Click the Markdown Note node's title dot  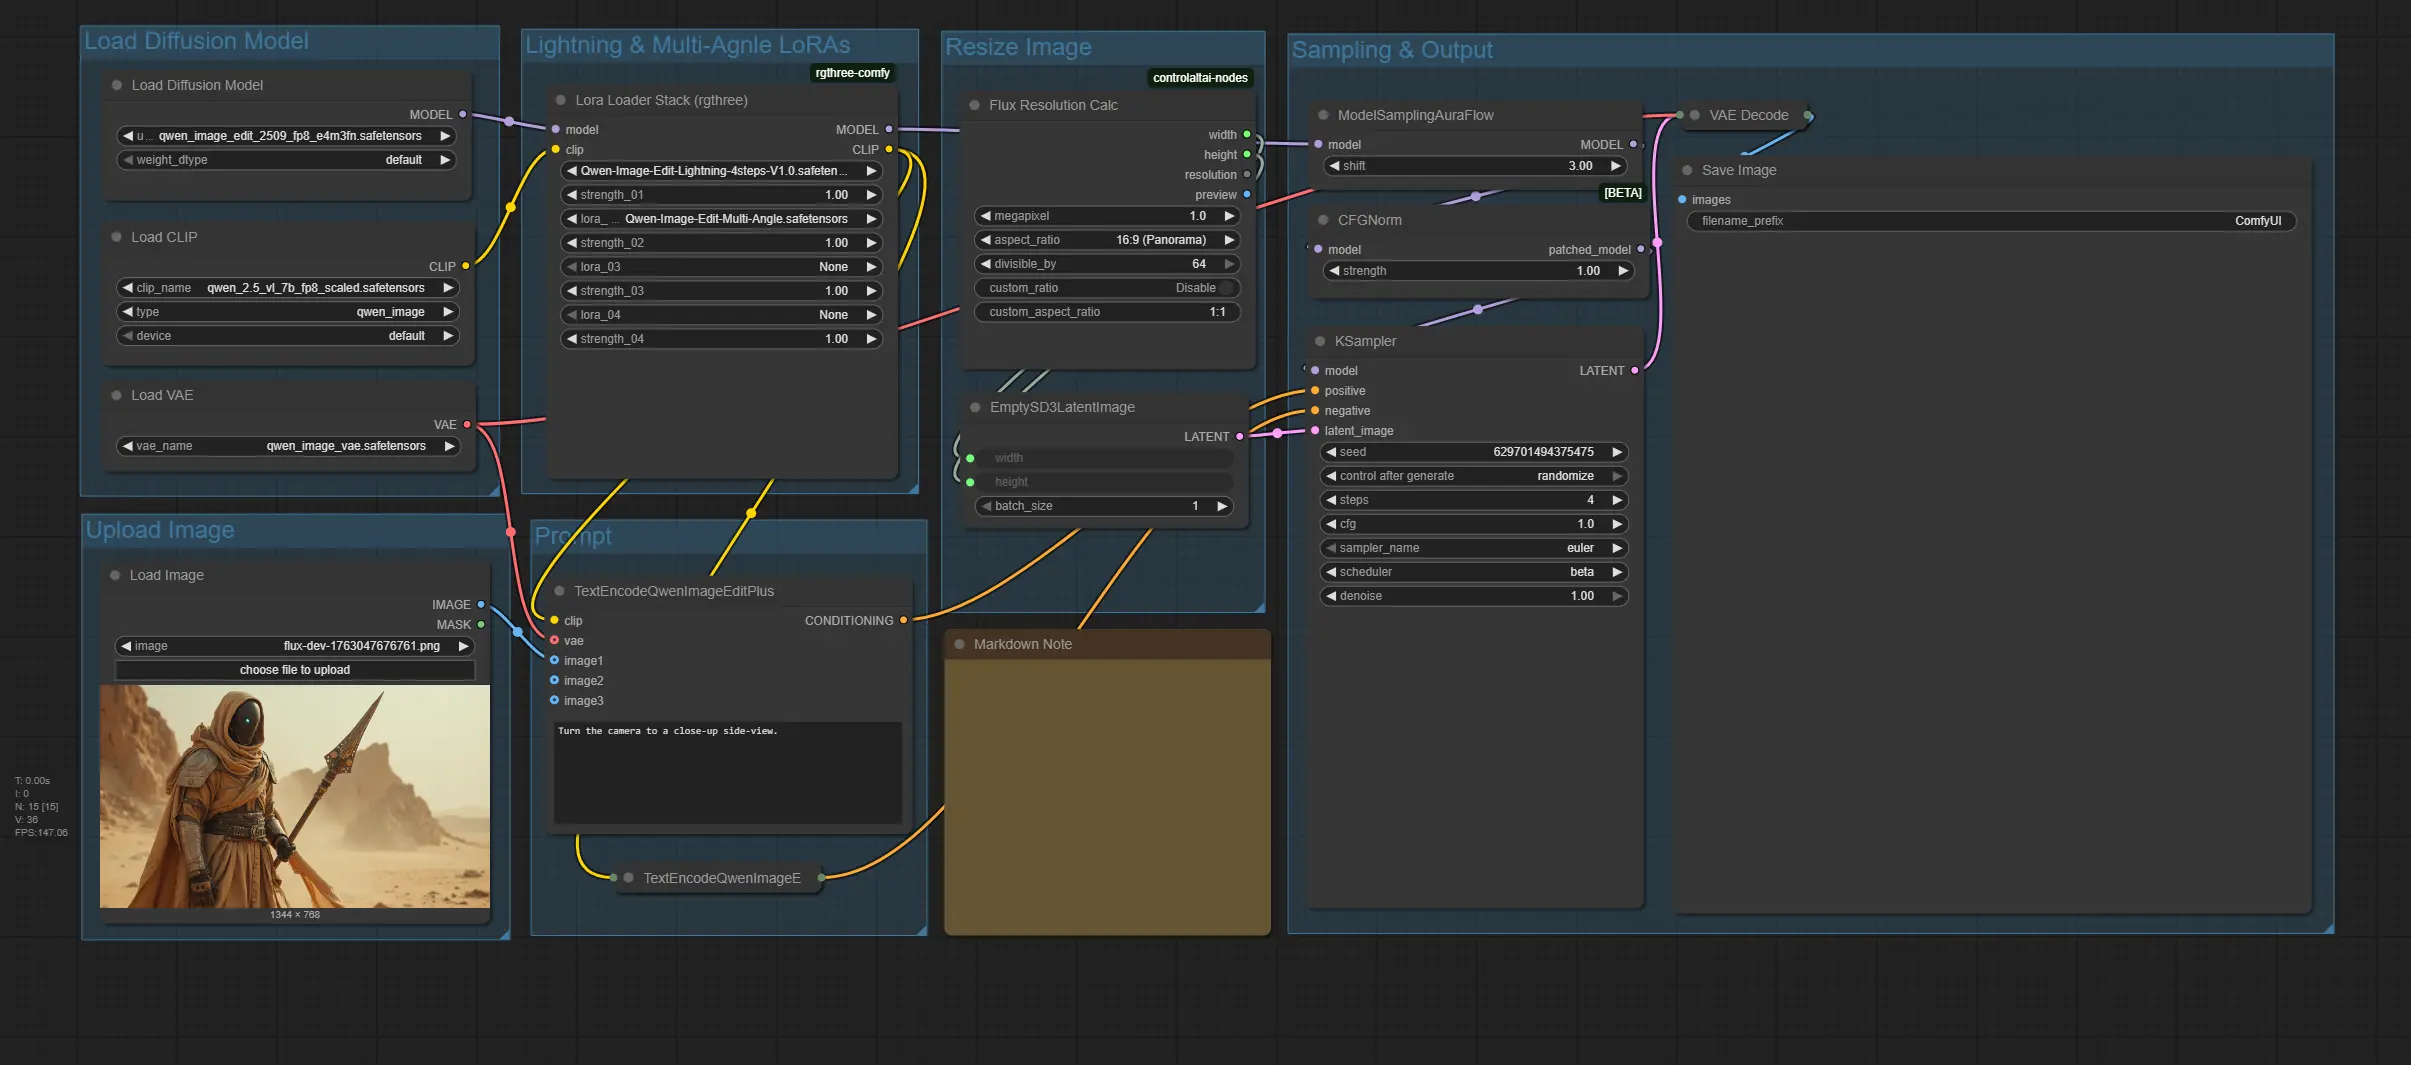click(960, 644)
